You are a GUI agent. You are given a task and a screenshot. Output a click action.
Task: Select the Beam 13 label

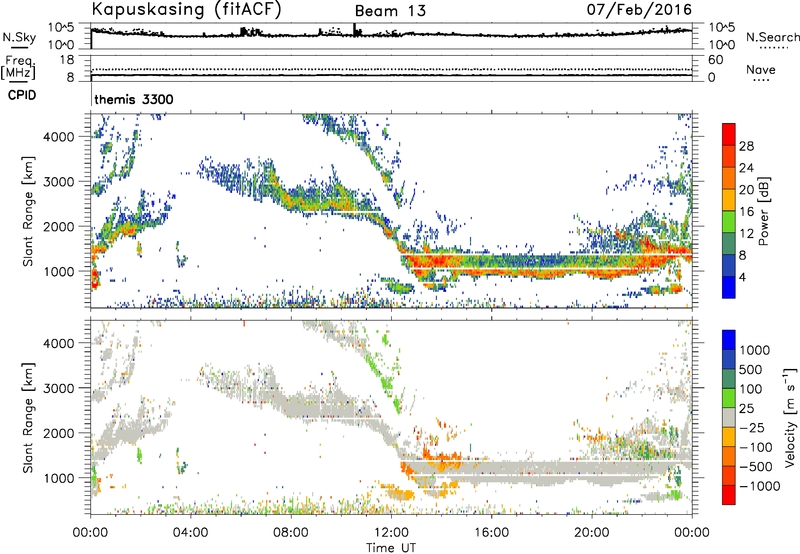pos(390,11)
